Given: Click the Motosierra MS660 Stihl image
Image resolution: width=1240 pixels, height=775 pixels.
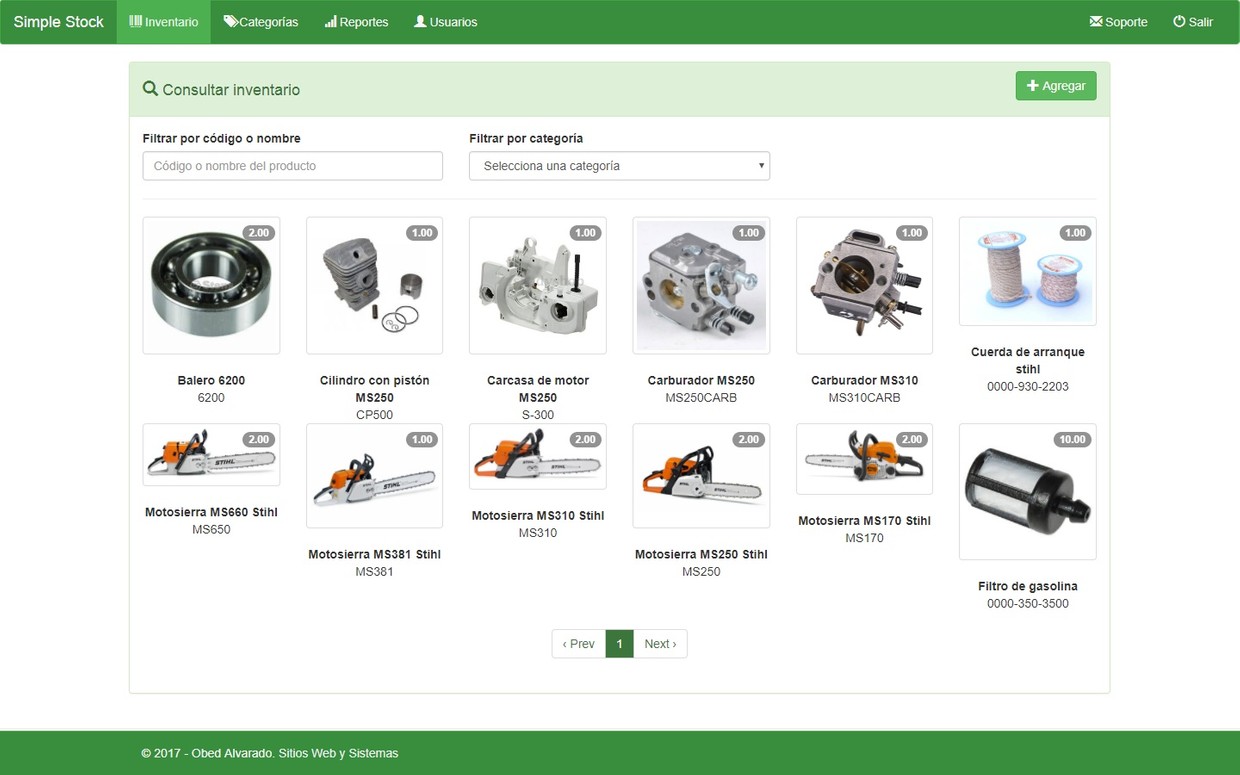Looking at the screenshot, I should [x=211, y=456].
